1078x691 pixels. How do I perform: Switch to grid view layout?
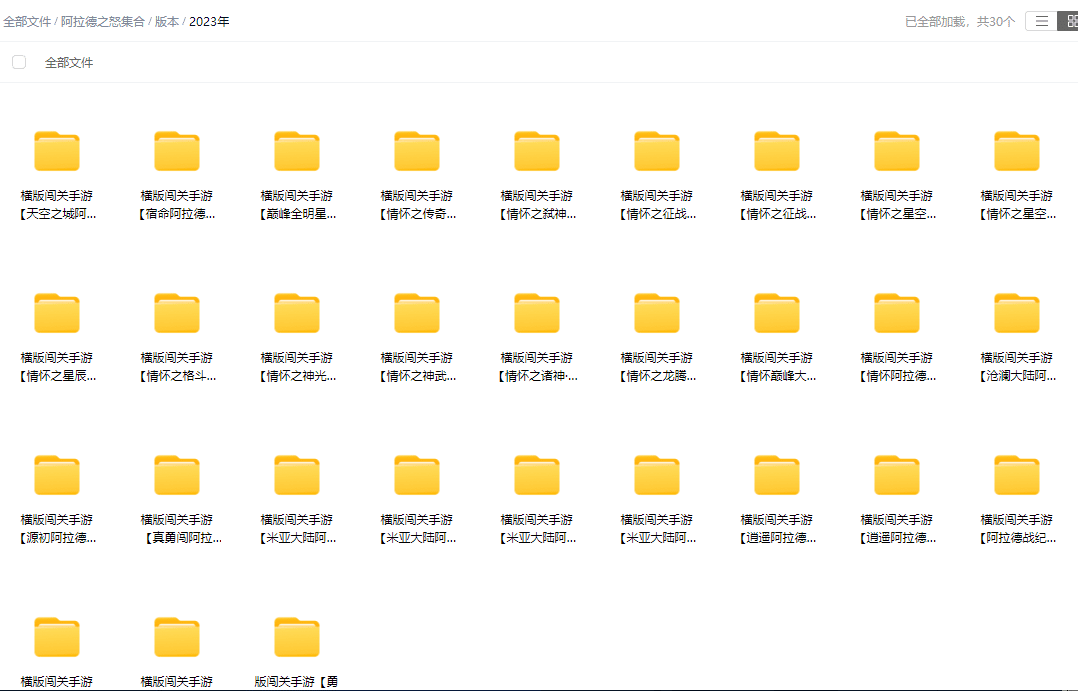(x=1070, y=21)
